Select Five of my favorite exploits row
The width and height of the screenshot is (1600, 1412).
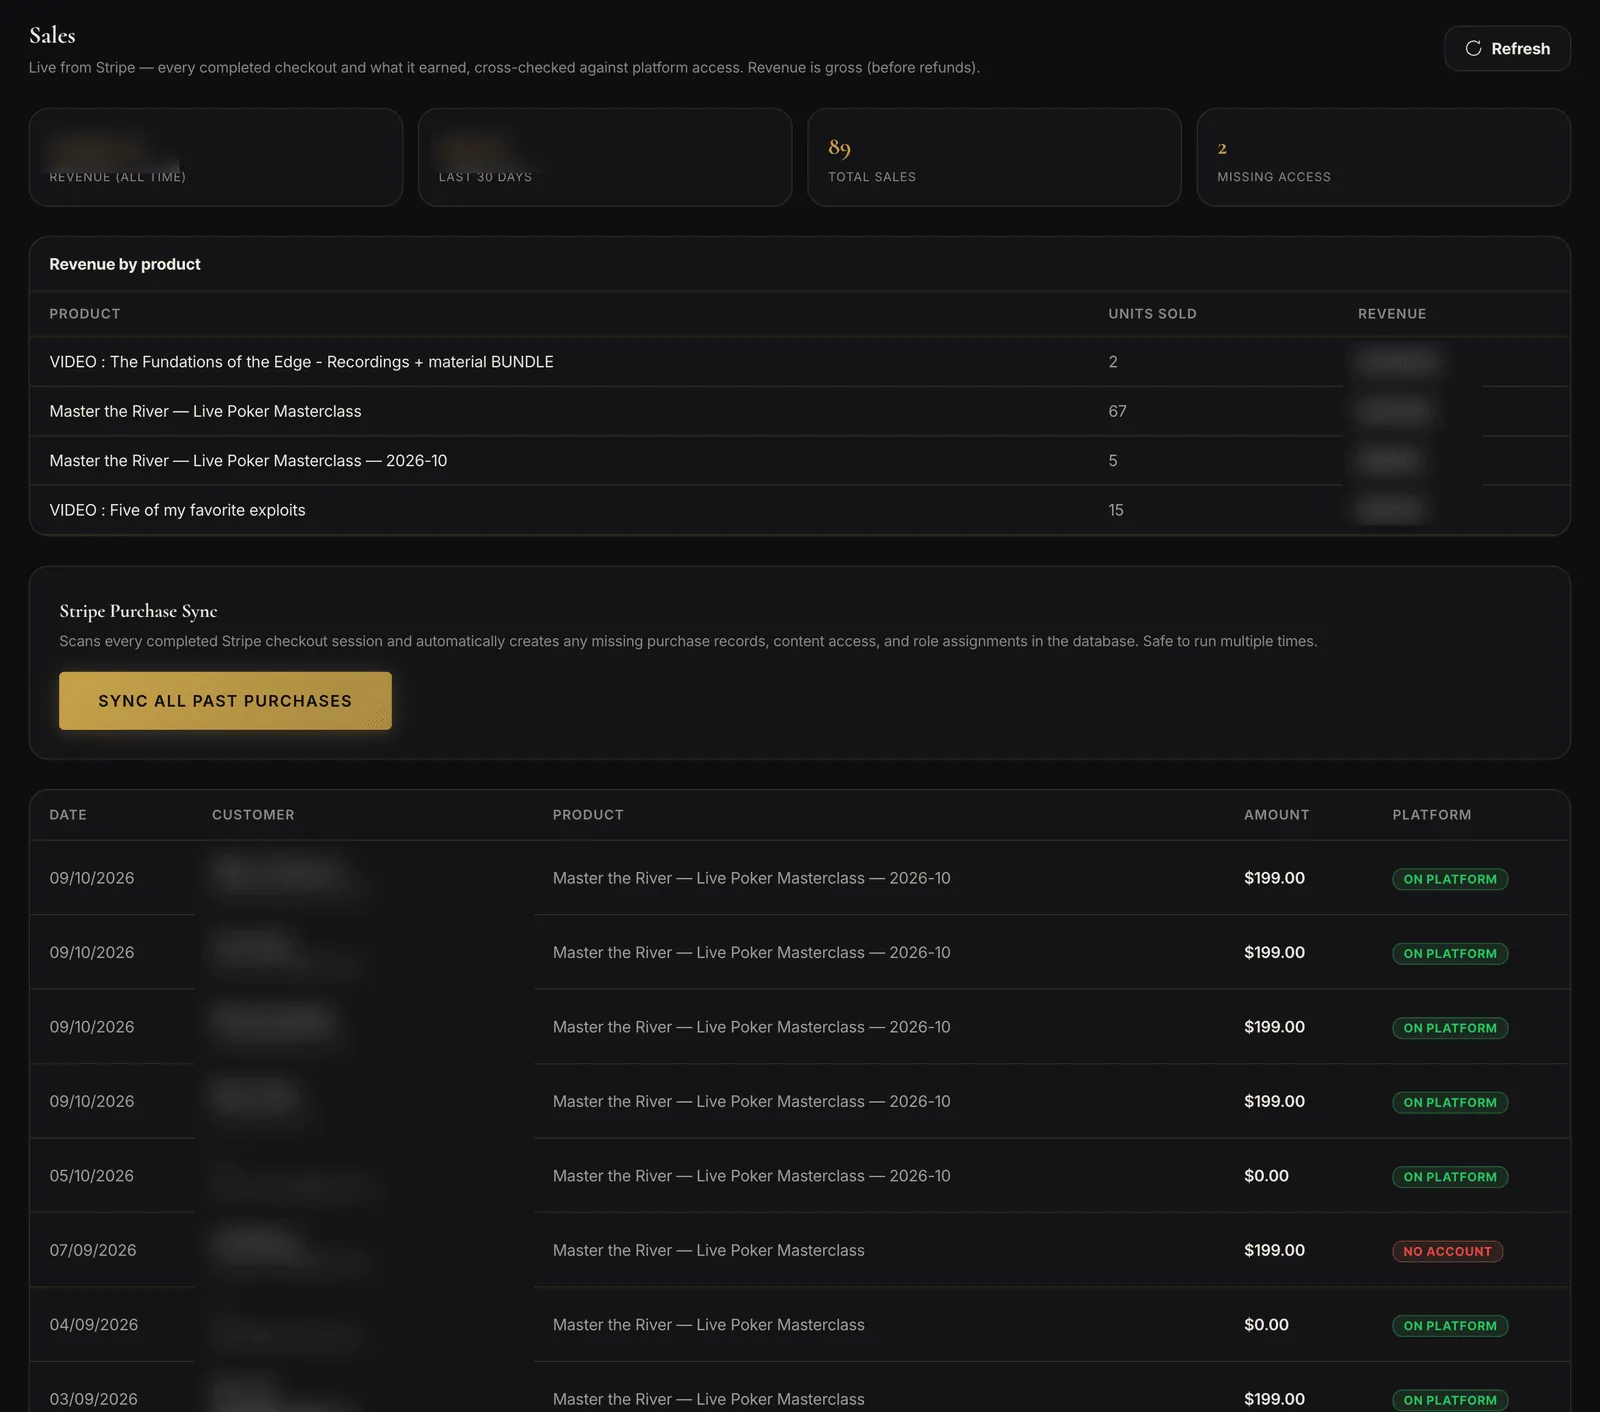point(800,510)
